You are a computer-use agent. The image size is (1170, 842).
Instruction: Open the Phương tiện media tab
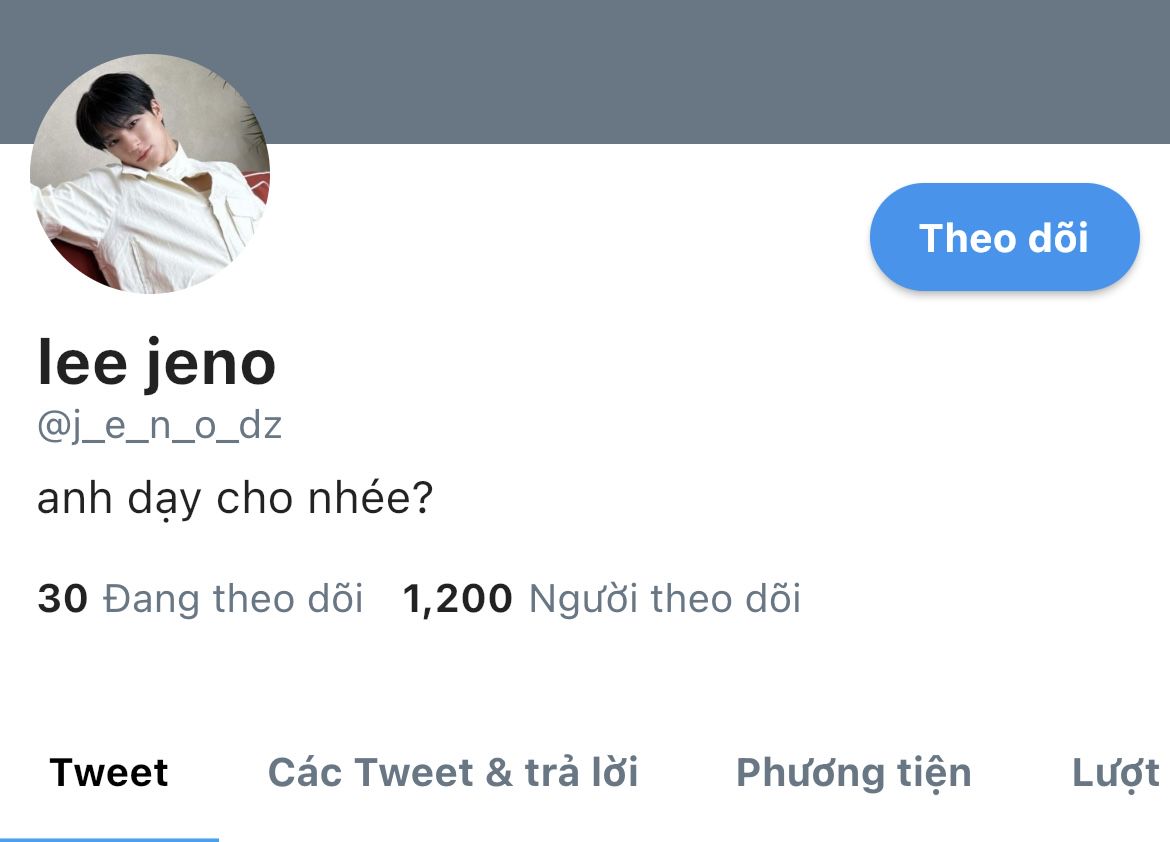tap(854, 773)
